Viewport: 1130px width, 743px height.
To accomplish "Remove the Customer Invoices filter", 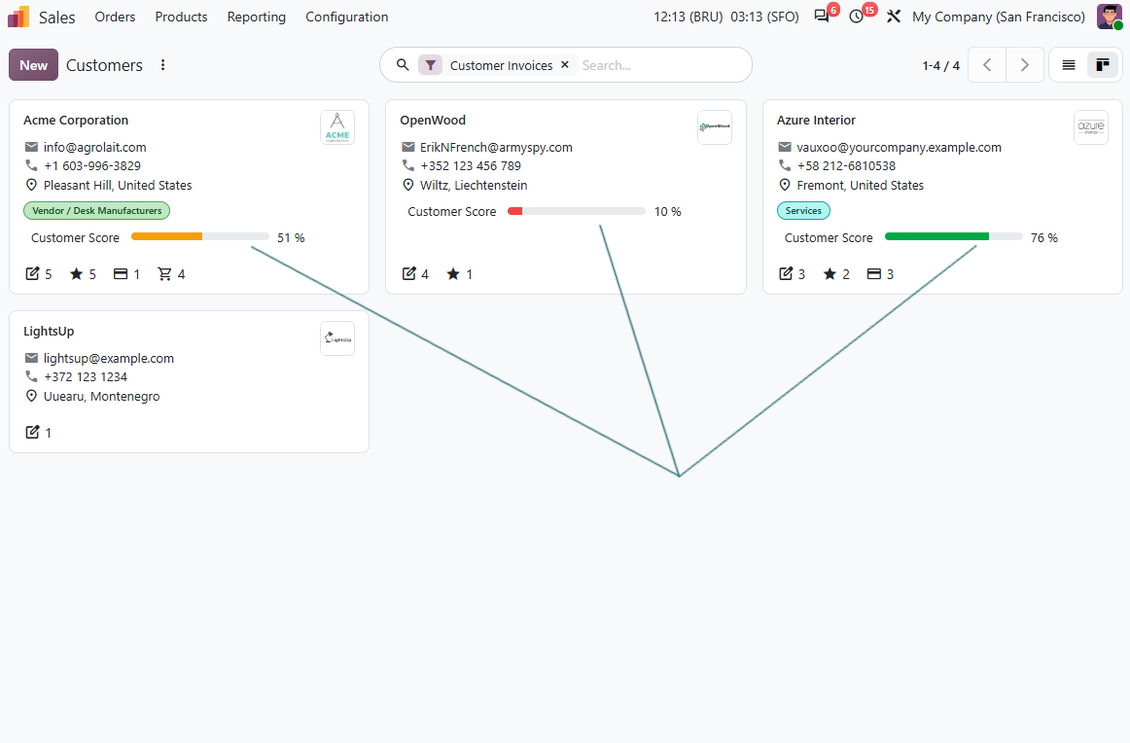I will (x=565, y=64).
